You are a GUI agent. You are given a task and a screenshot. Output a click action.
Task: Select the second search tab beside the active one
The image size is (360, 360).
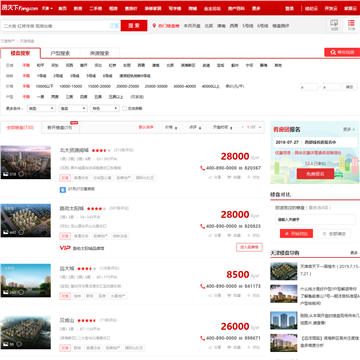(60, 53)
